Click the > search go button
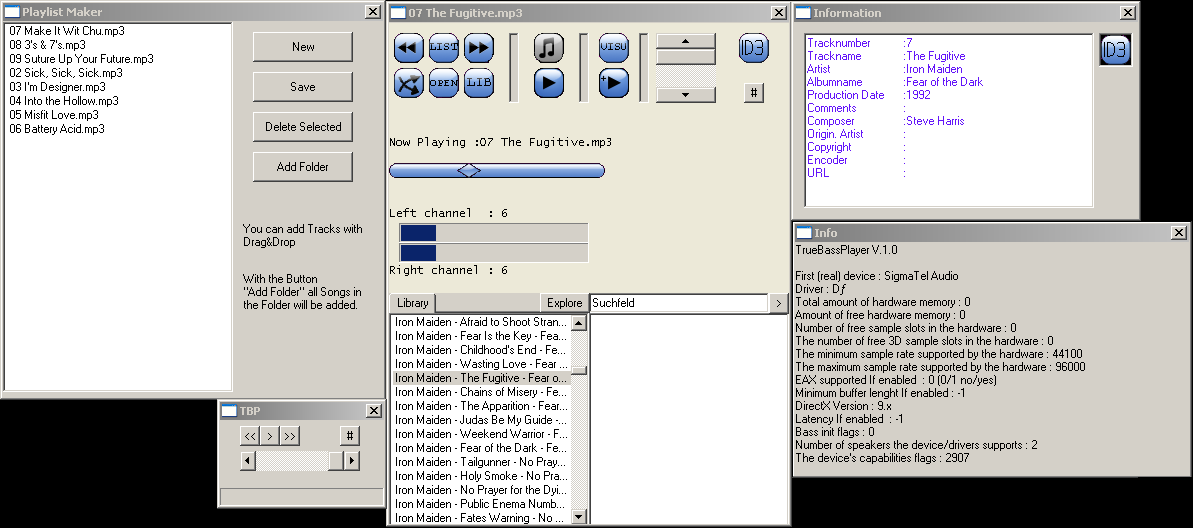1193x528 pixels. pos(778,303)
